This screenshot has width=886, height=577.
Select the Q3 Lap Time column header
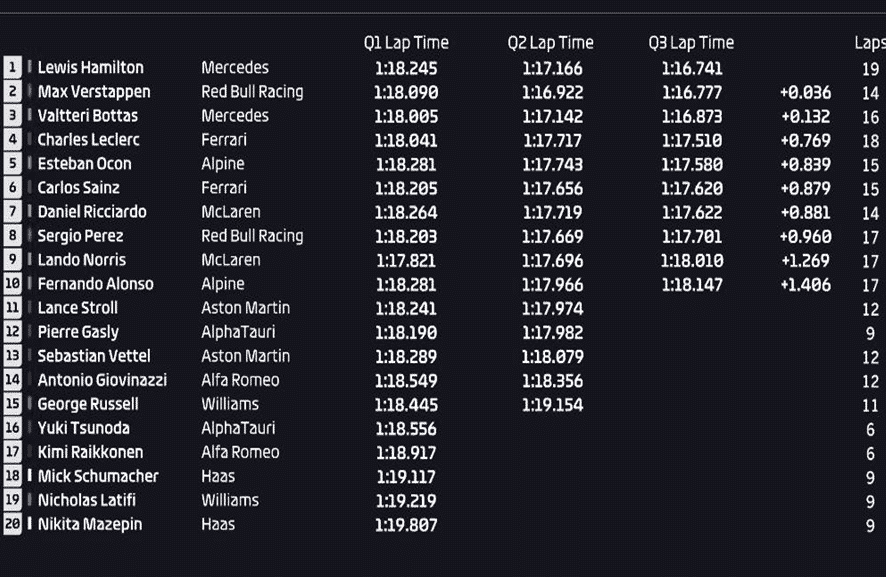point(692,42)
